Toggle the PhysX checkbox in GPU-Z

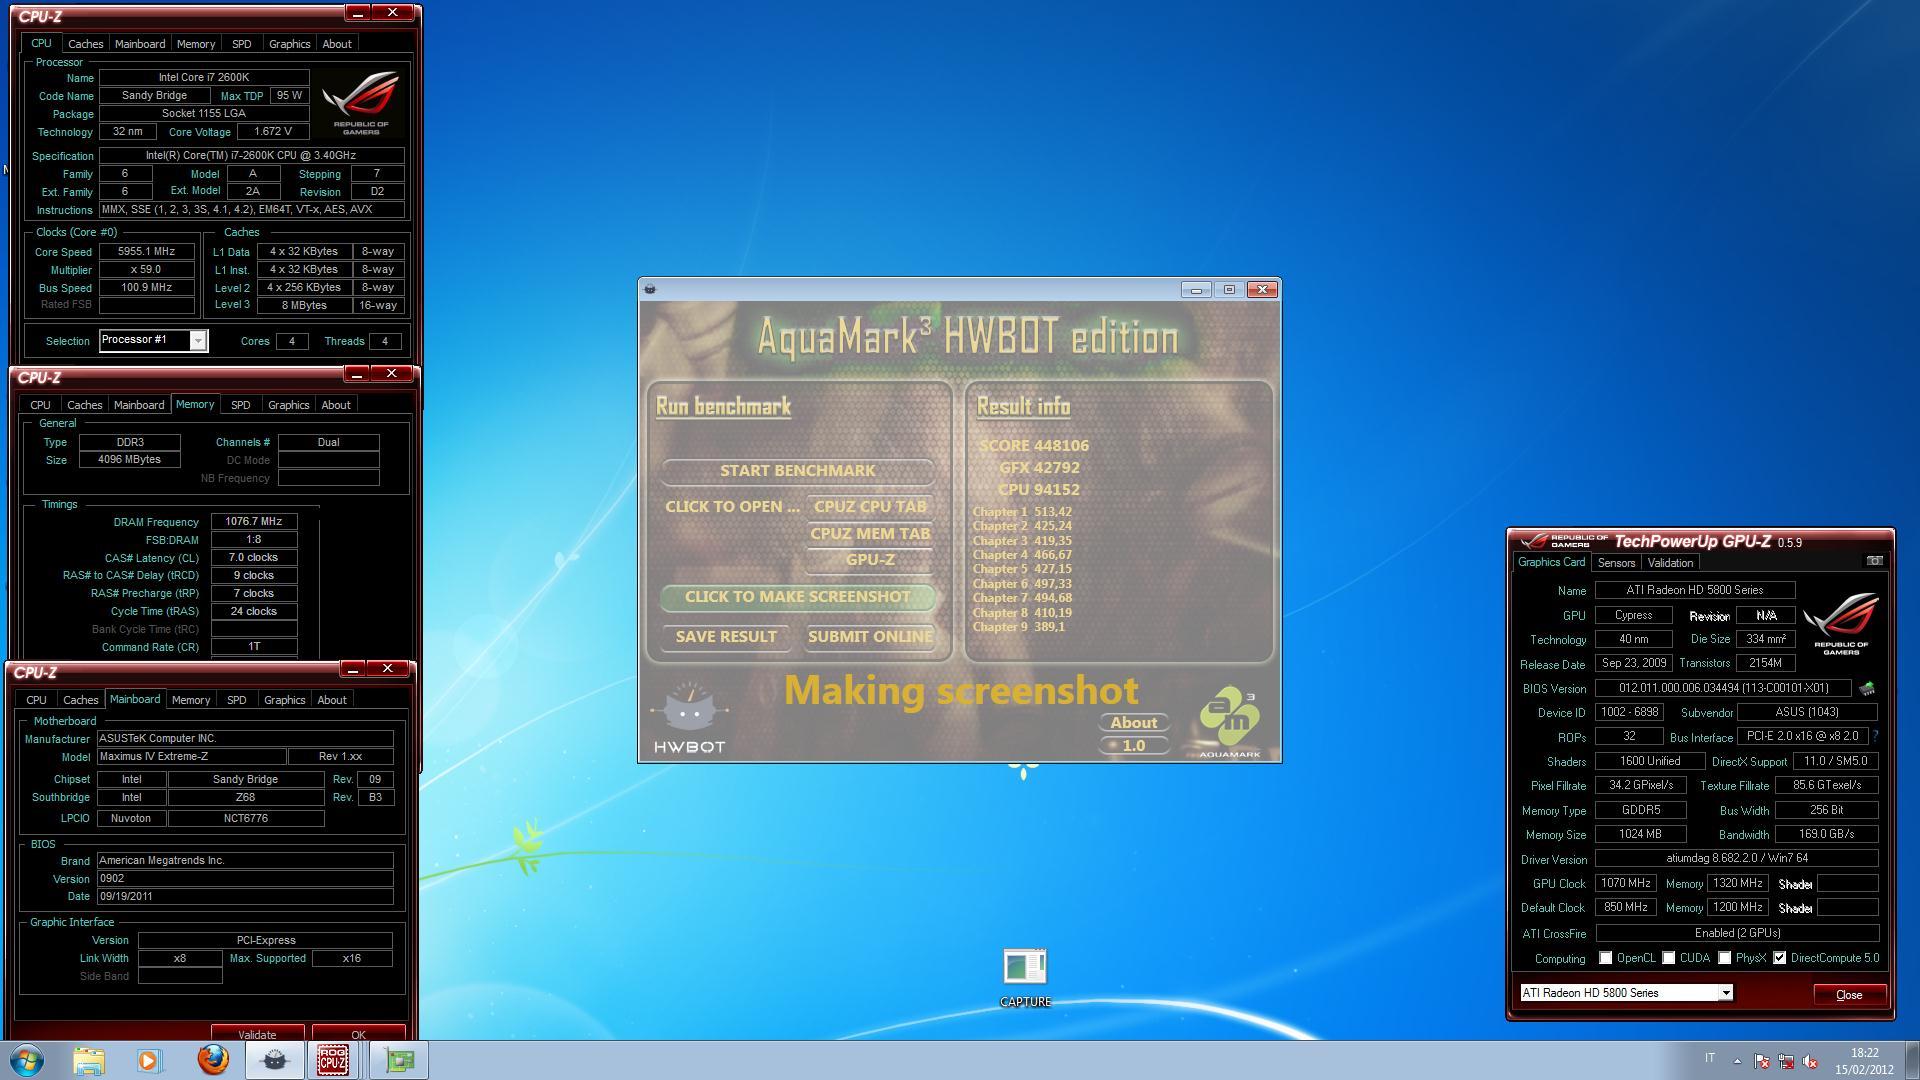[1725, 958]
